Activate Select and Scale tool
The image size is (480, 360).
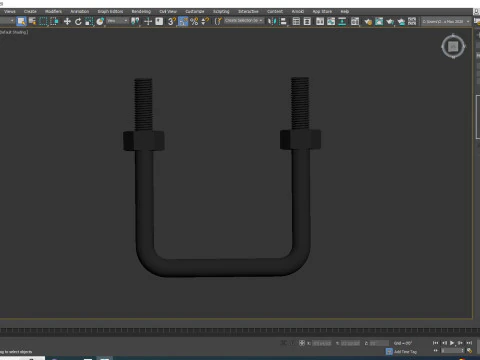click(89, 21)
